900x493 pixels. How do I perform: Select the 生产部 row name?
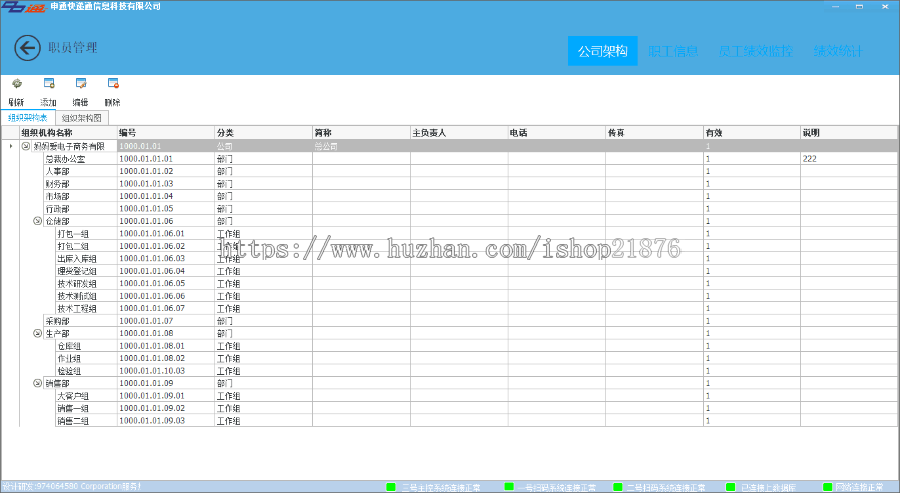point(57,333)
